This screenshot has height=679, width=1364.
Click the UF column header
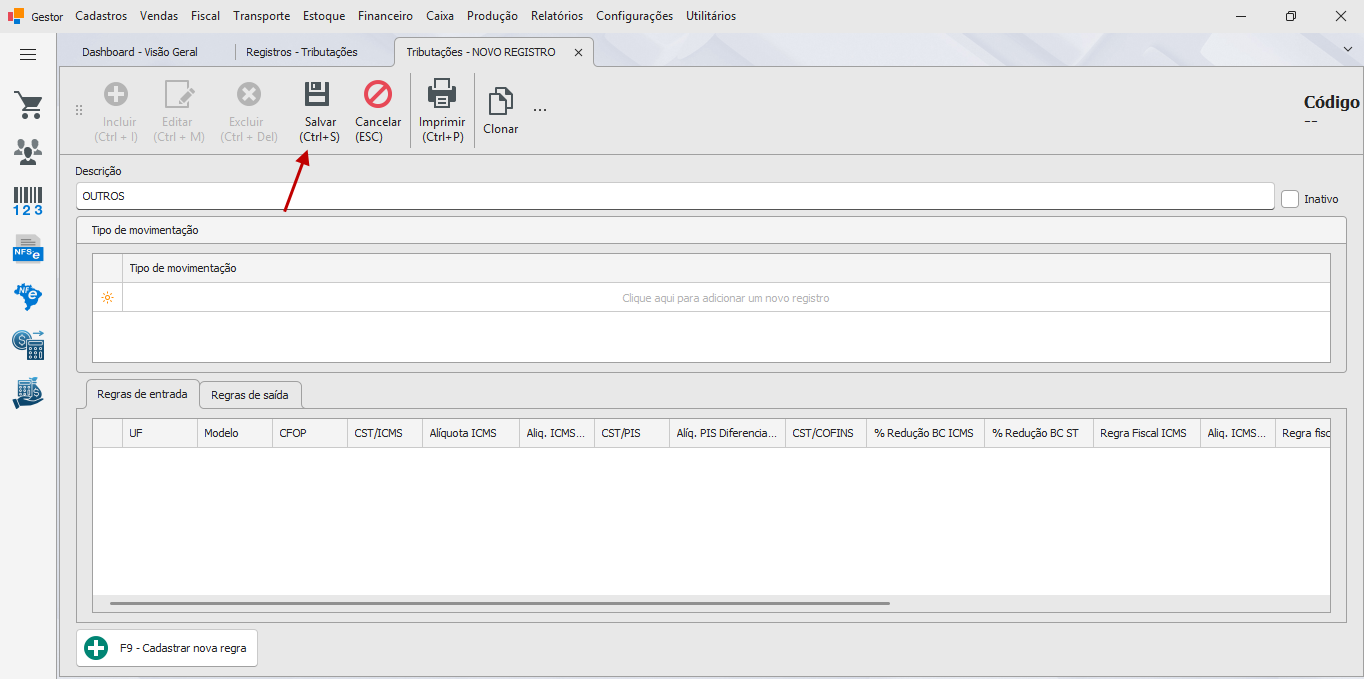click(160, 433)
